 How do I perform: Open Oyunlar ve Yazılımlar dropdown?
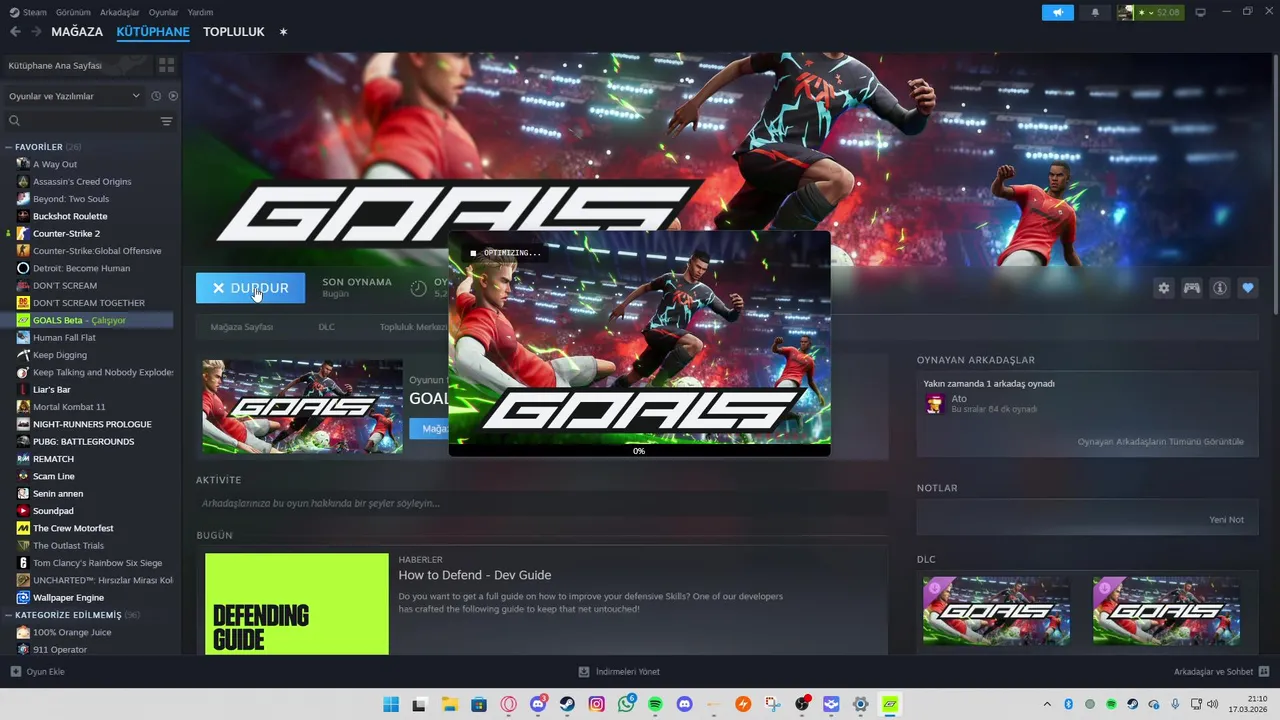click(x=74, y=96)
